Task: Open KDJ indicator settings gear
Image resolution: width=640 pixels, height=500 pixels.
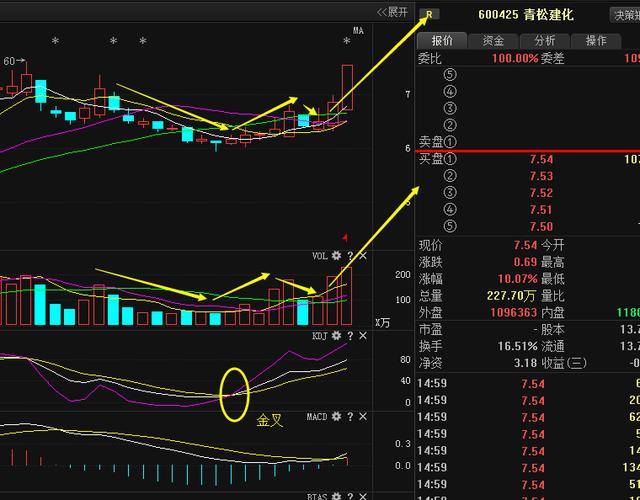Action: tap(337, 337)
